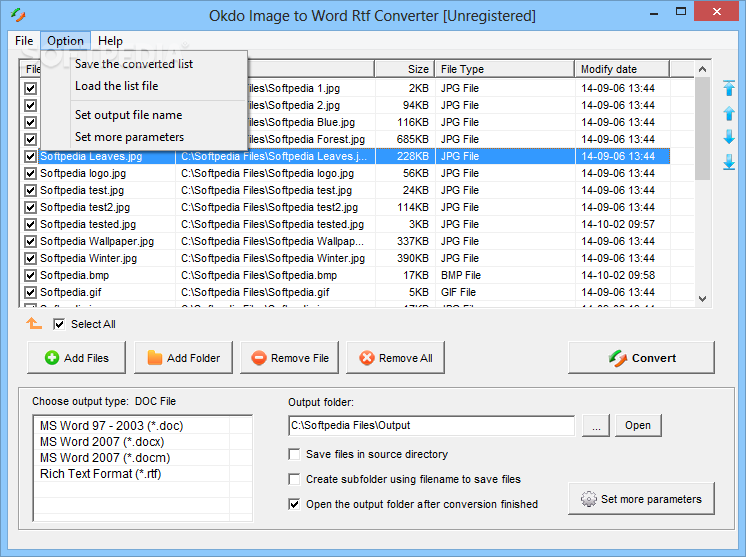Select the Softpedia.bmp file name
This screenshot has width=746, height=557.
(x=74, y=275)
